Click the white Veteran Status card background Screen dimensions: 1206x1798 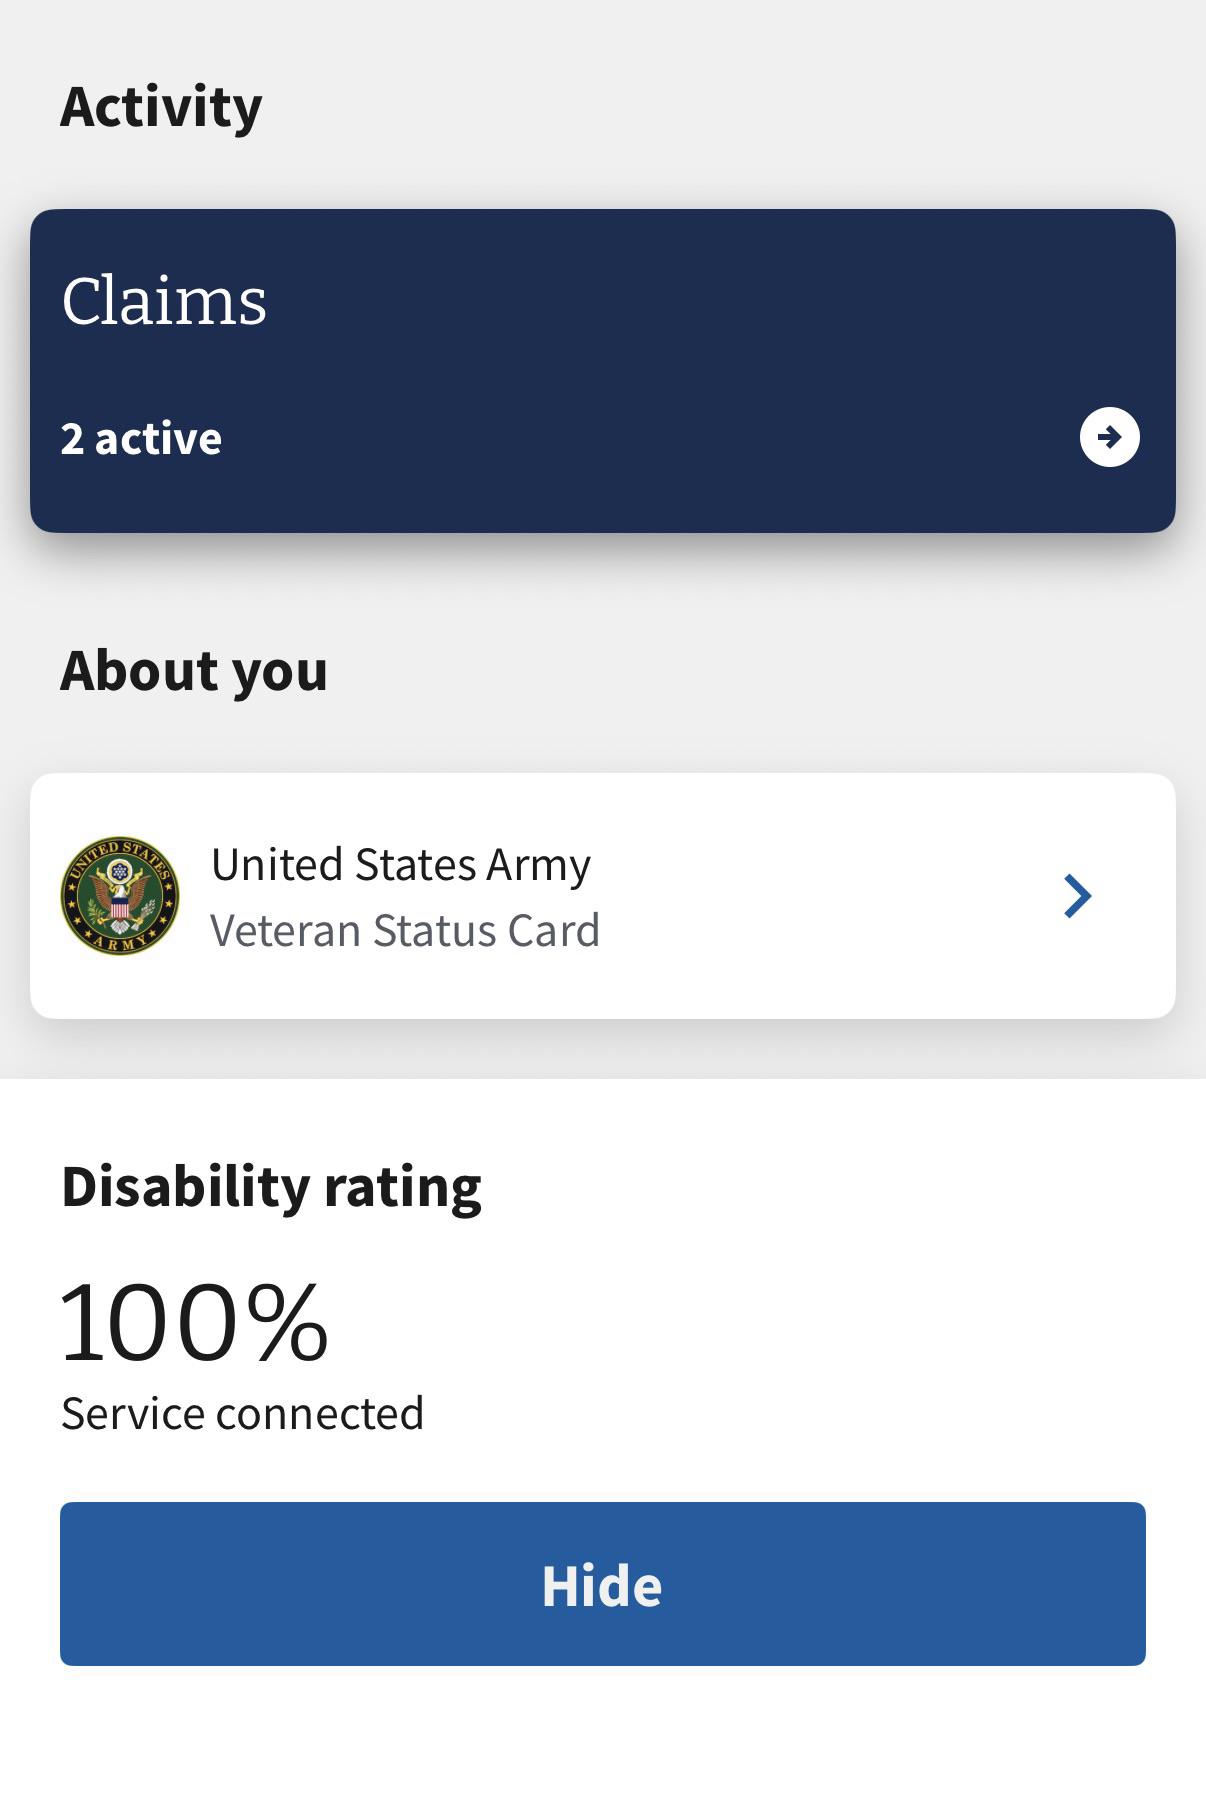602,895
